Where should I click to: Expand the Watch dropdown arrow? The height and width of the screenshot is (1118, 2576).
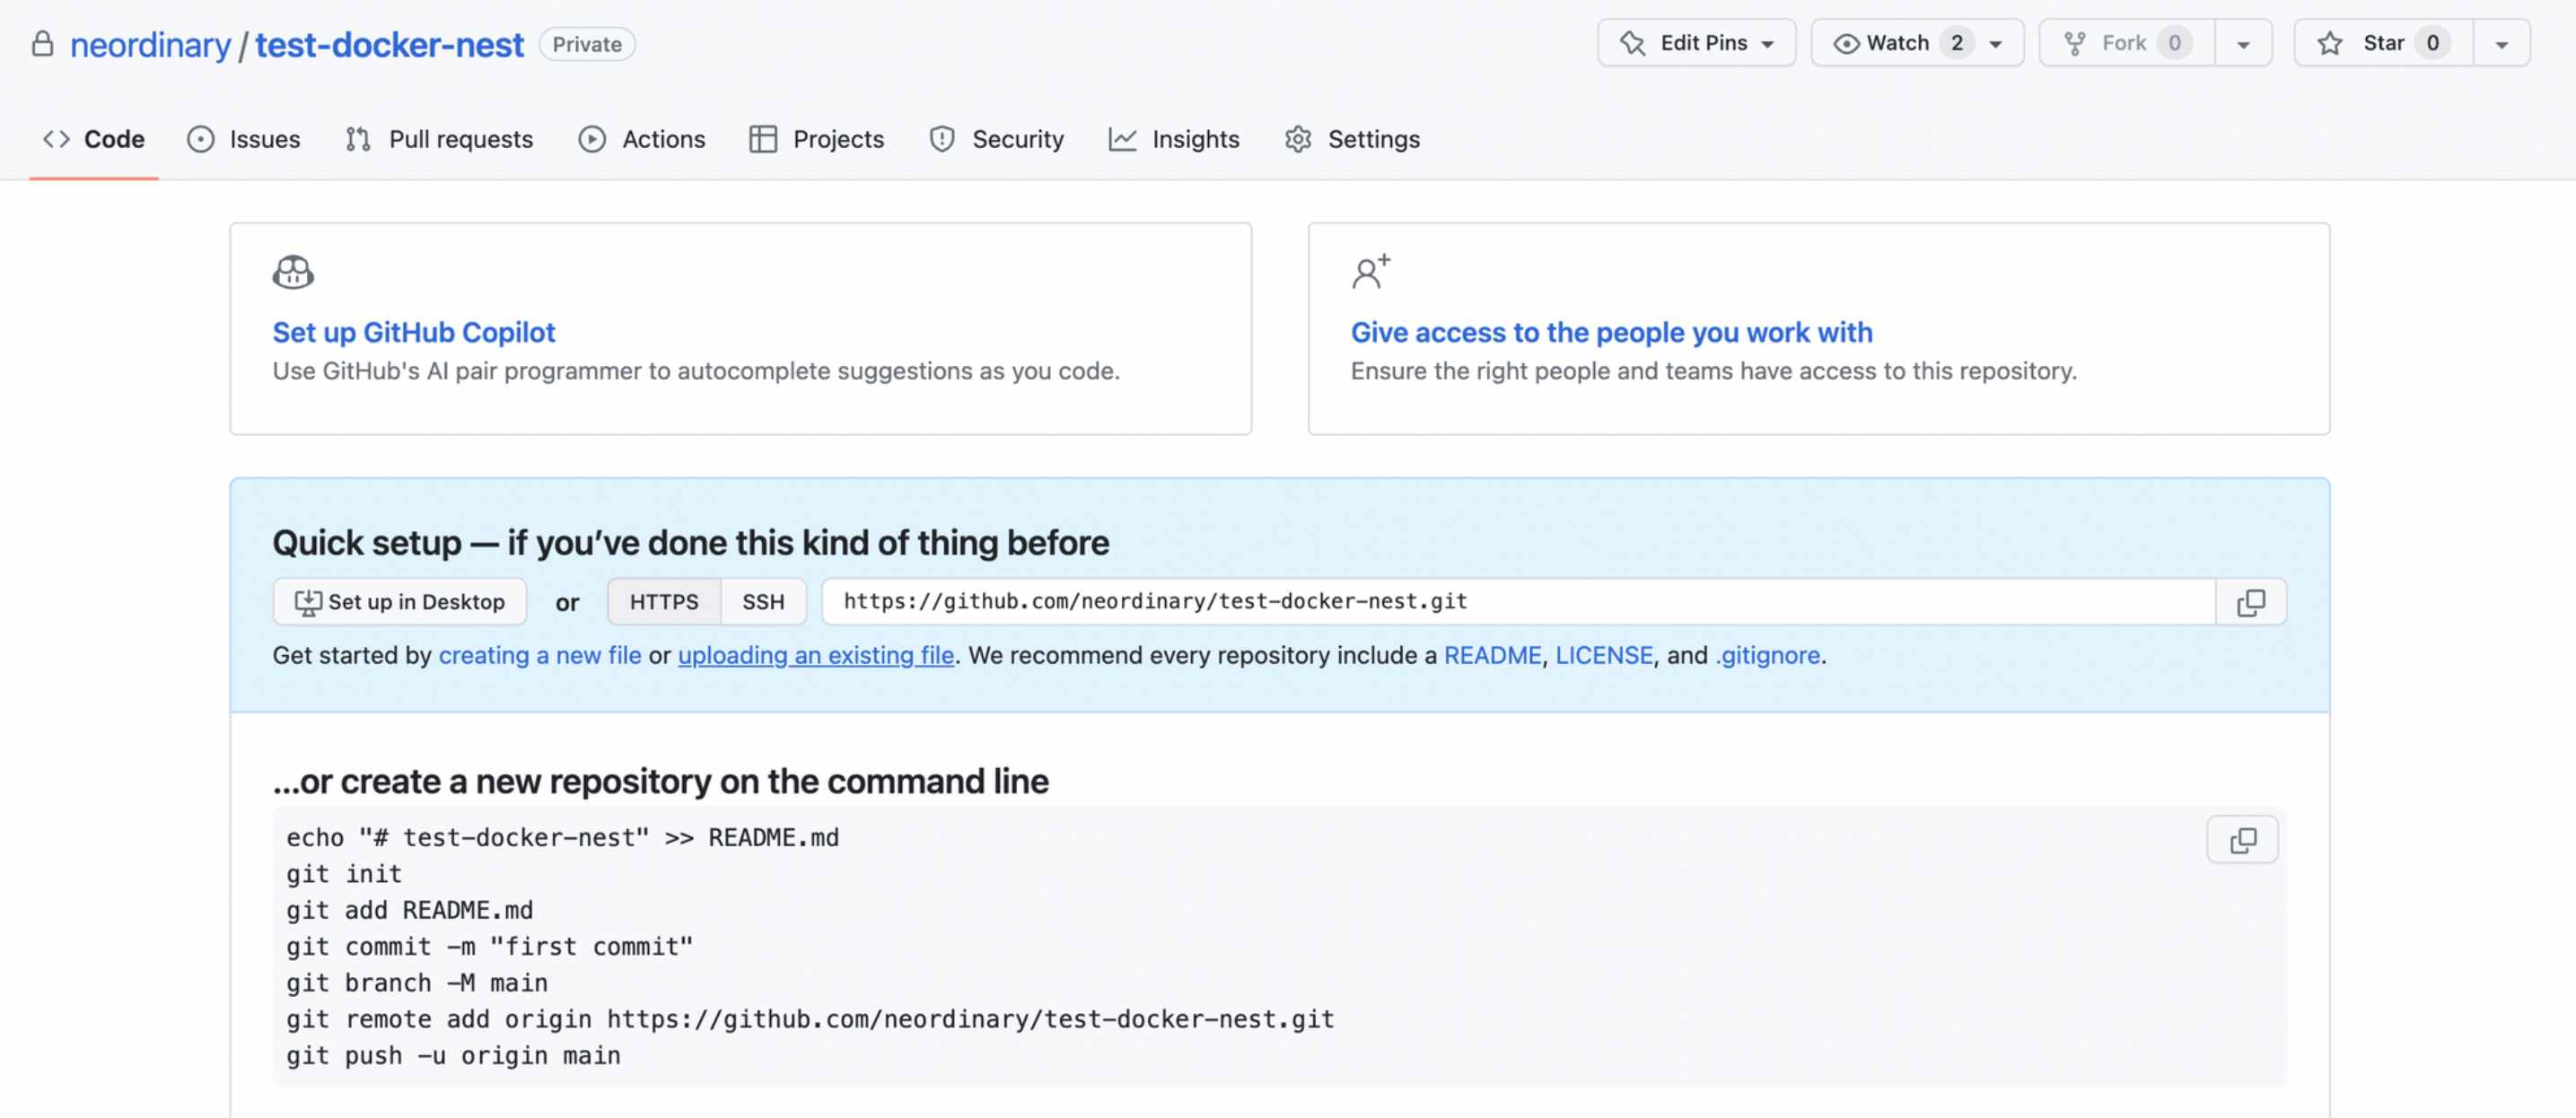(1995, 44)
